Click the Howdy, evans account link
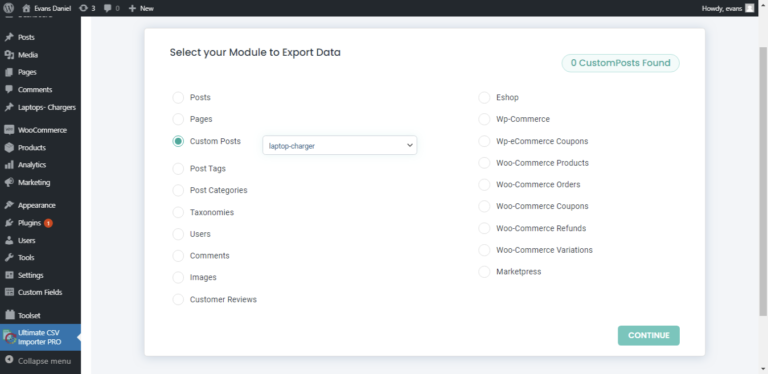The width and height of the screenshot is (768, 374). pos(721,8)
